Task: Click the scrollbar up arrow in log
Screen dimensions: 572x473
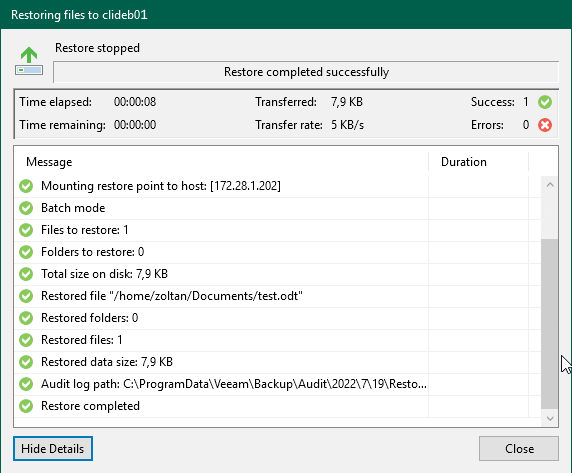Action: [x=550, y=185]
